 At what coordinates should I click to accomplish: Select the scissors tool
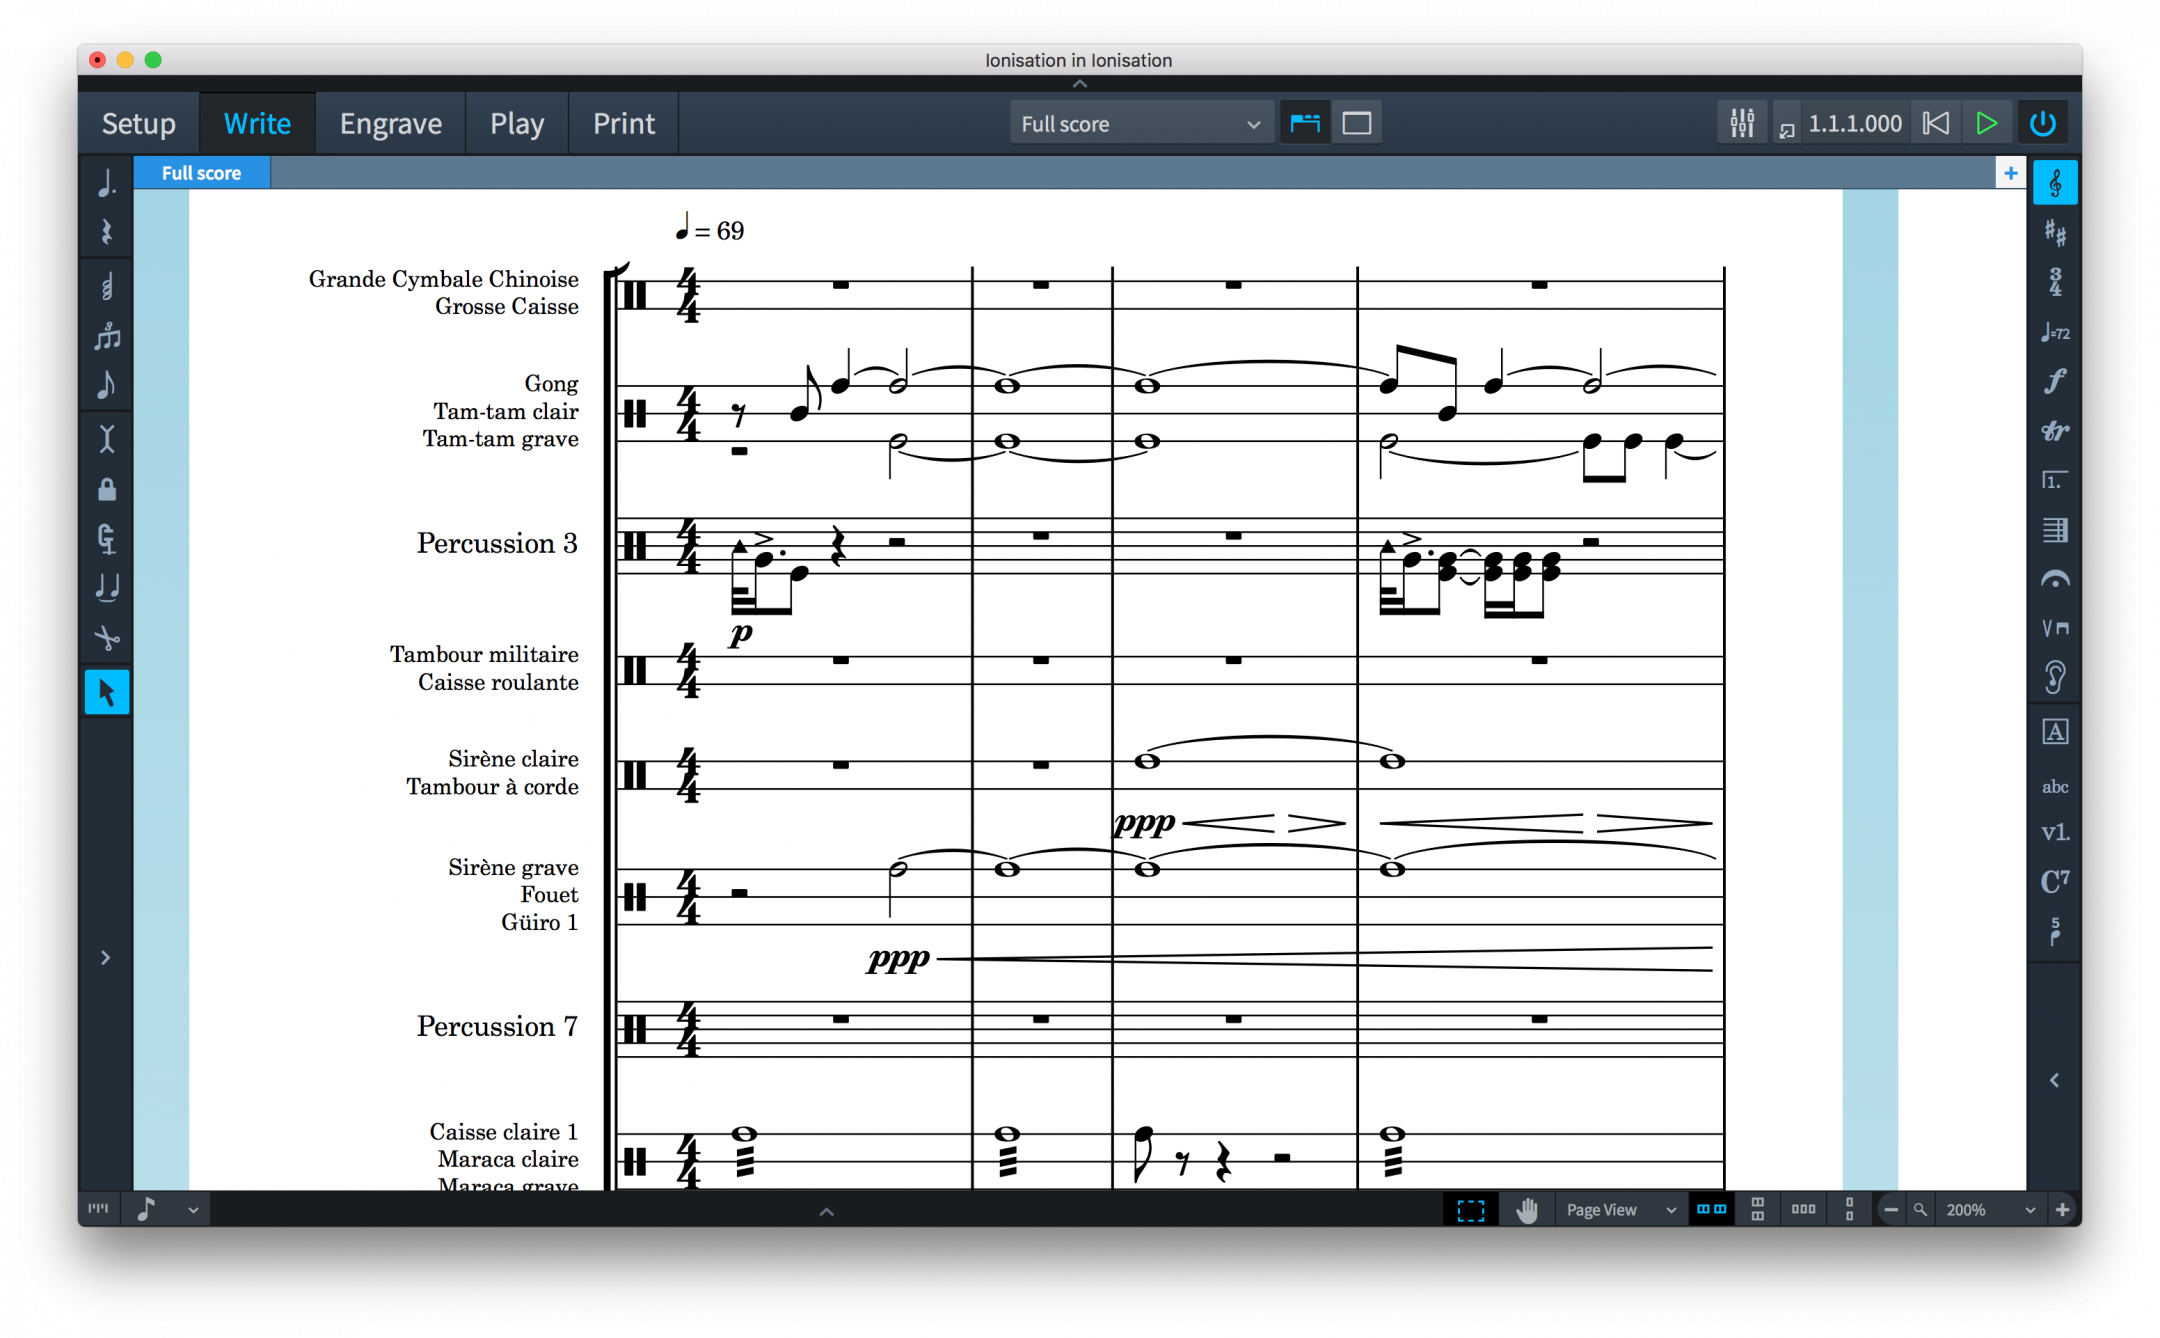coord(106,638)
